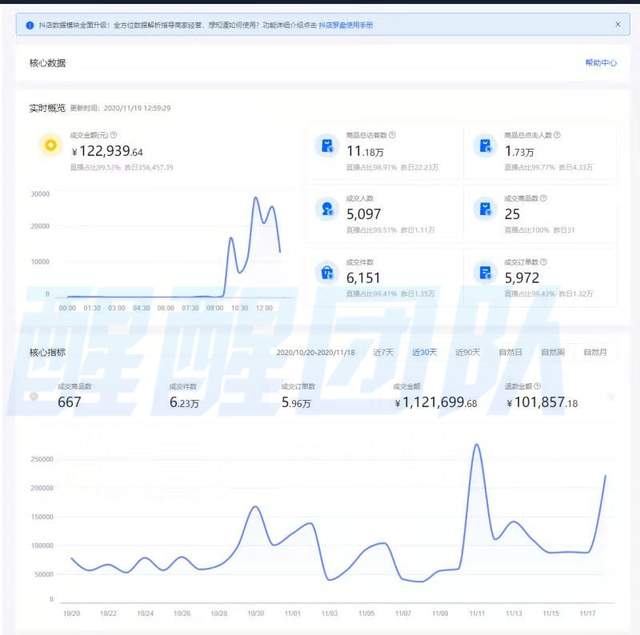Open the 抖店罗盘使用手册 link
640x635 pixels.
[x=345, y=25]
